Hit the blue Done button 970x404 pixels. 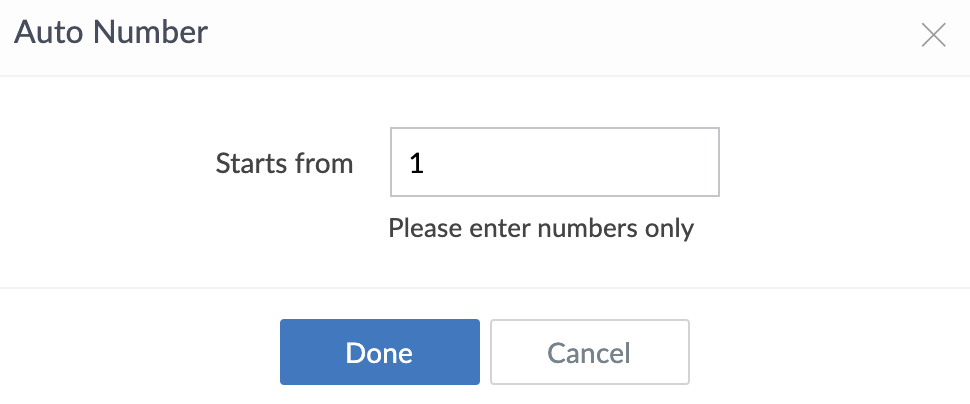(379, 352)
